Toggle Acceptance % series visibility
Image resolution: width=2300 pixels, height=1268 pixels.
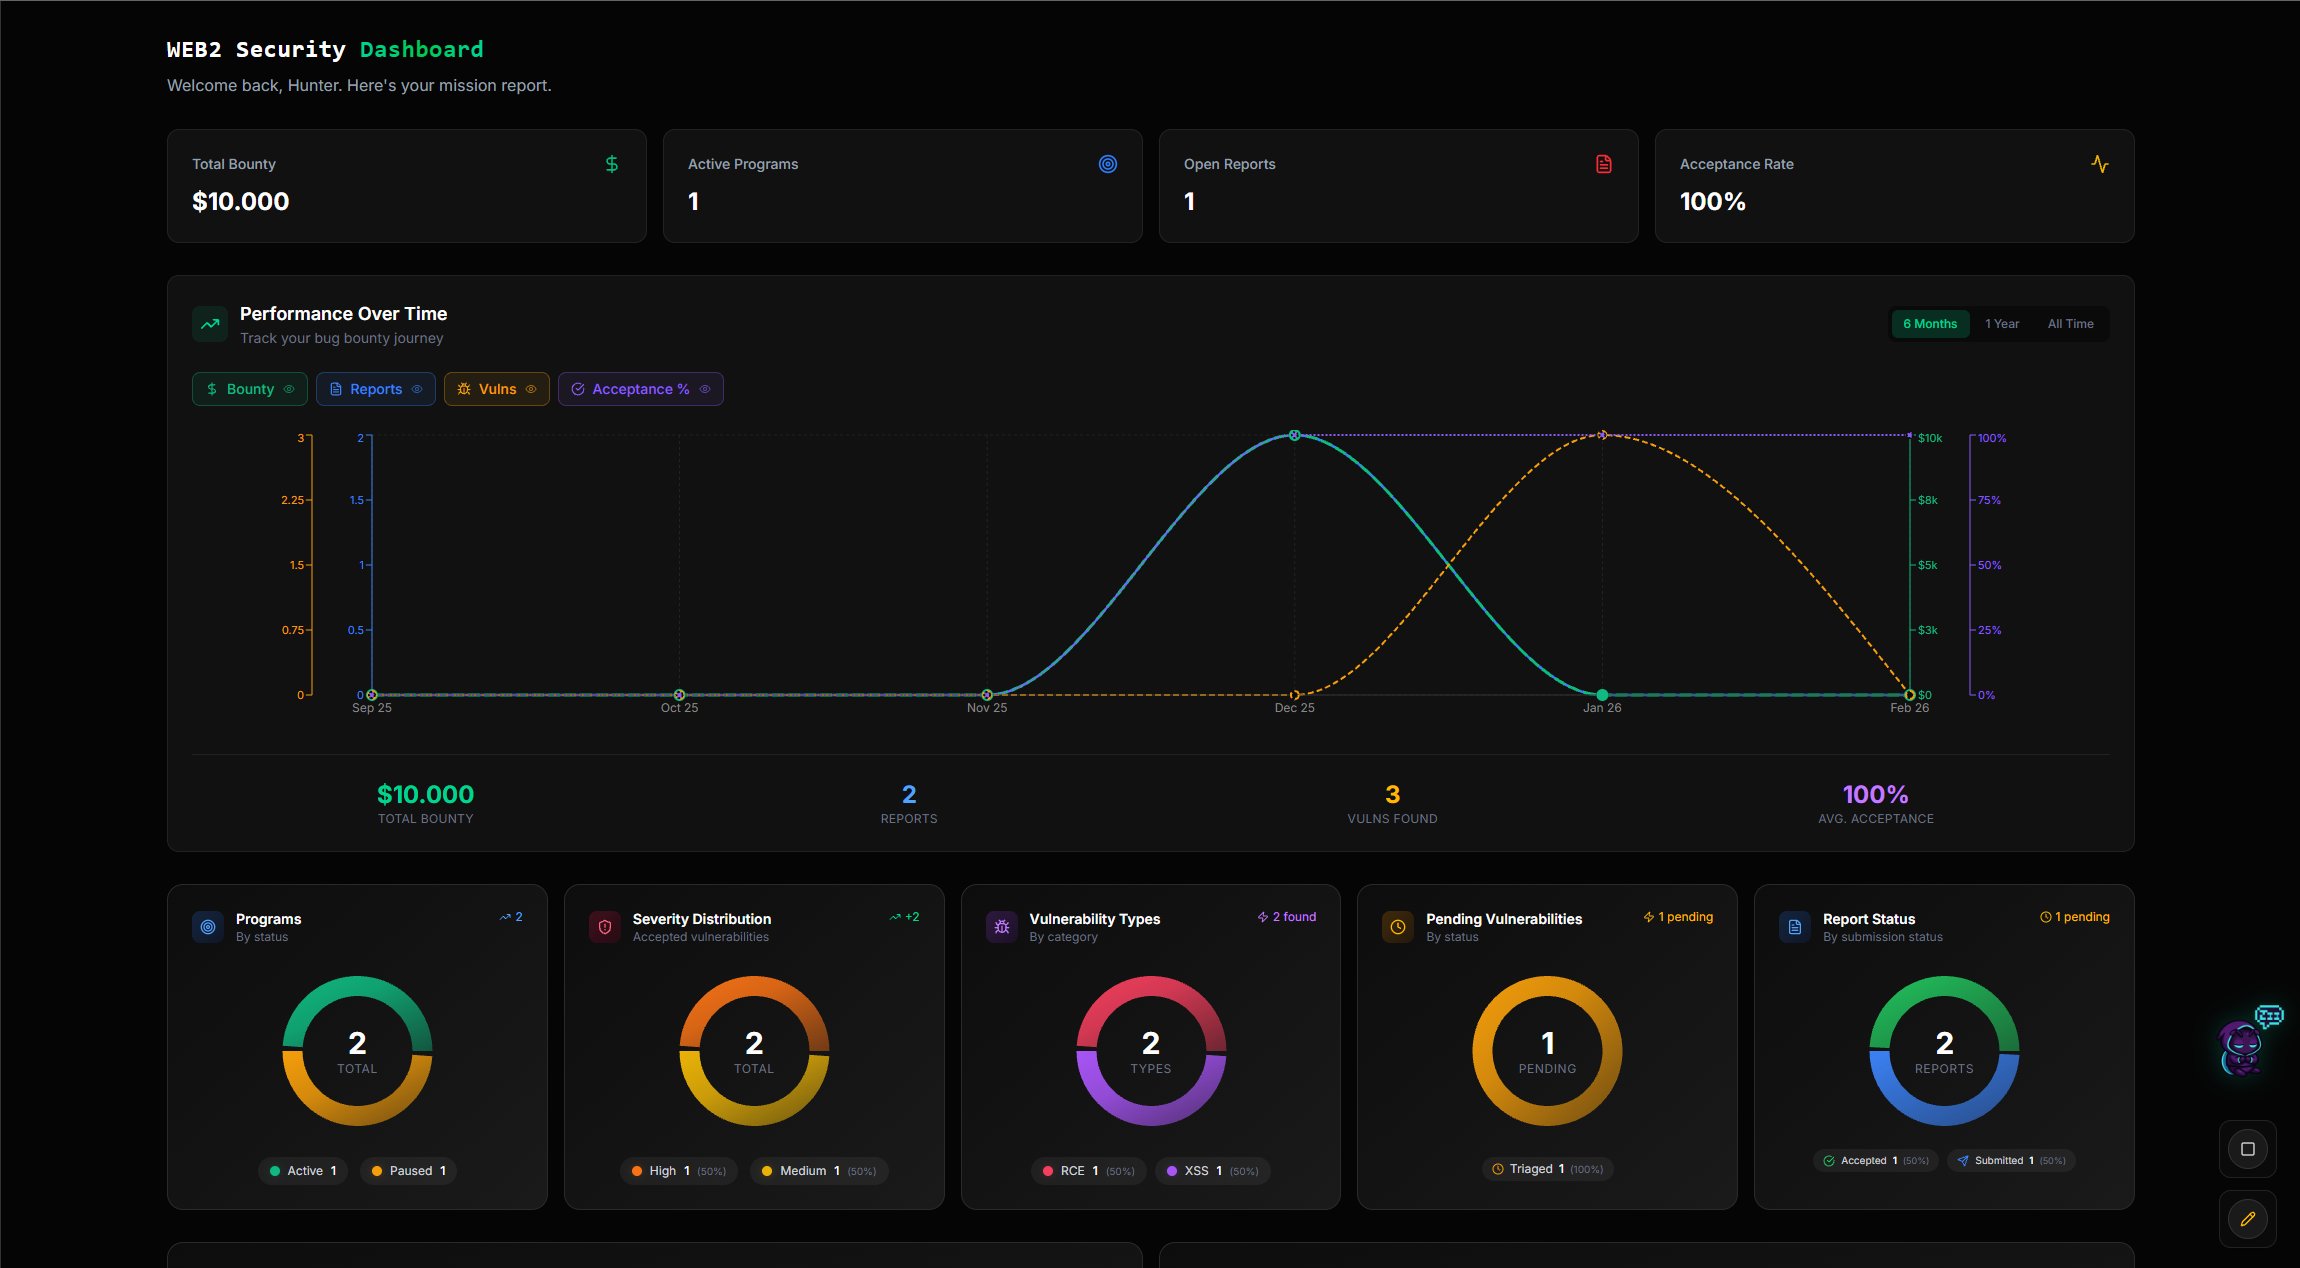pyautogui.click(x=640, y=389)
